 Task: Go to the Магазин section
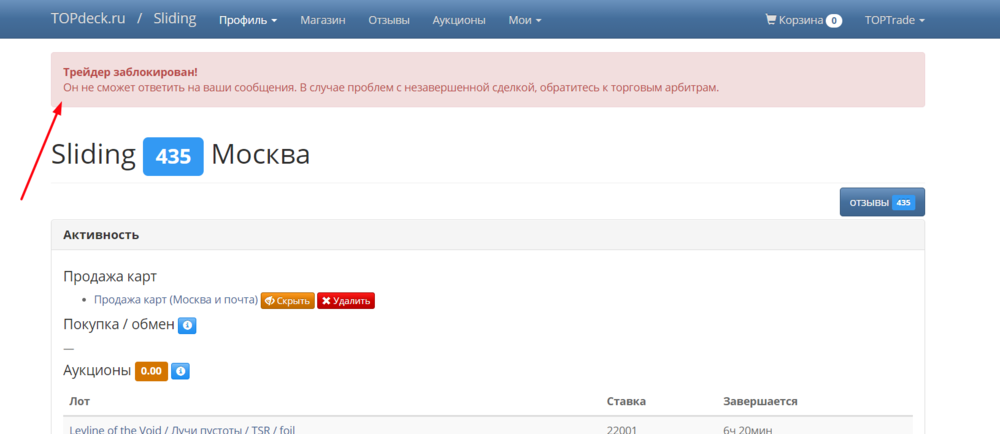323,20
